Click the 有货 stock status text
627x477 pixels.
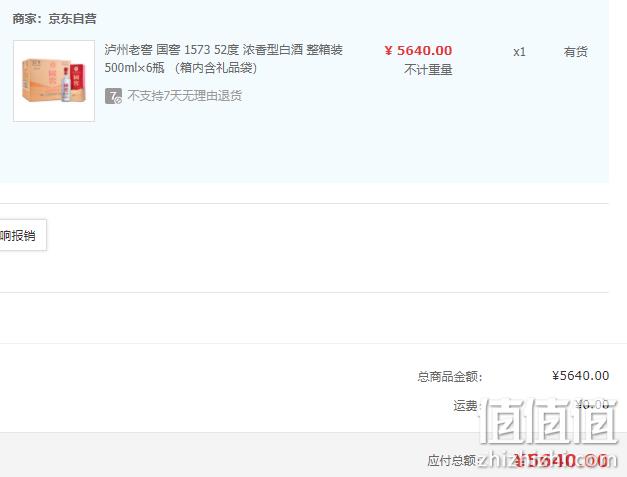click(x=575, y=52)
